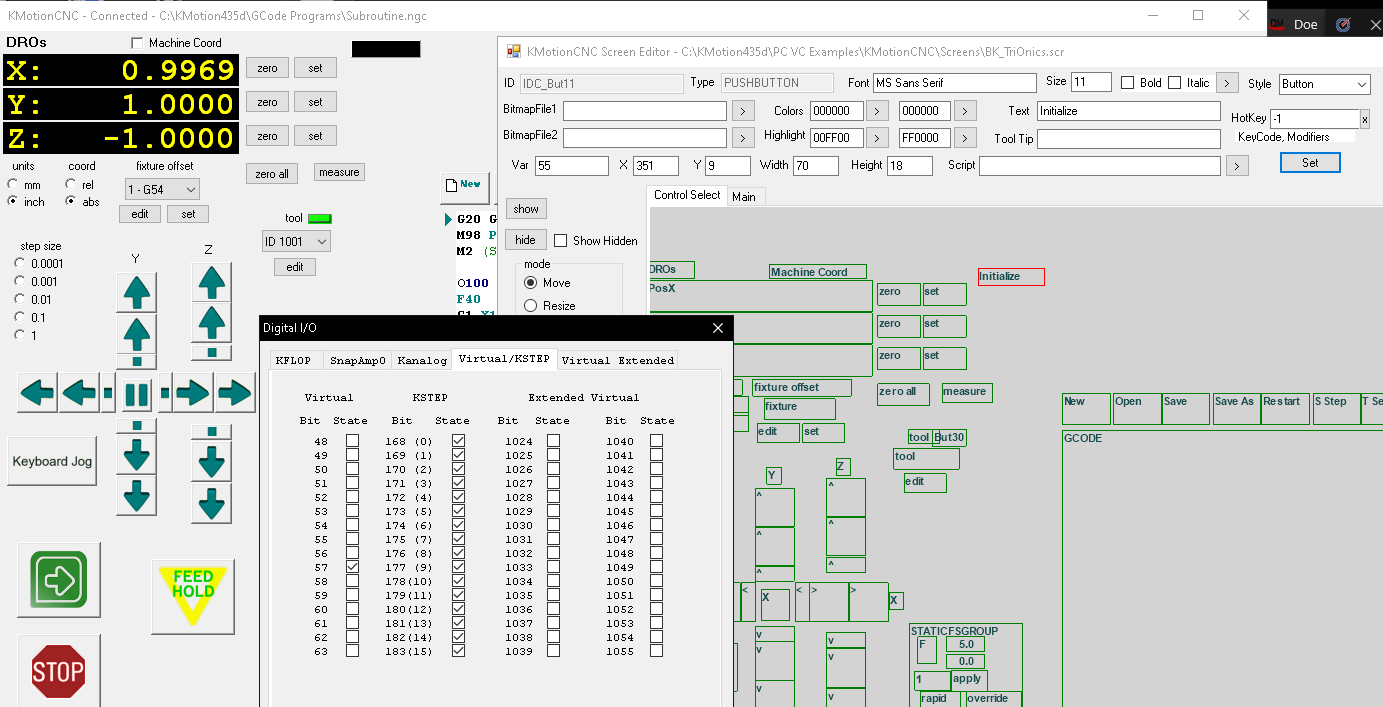Viewport: 1383px width, 707px height.
Task: Open the fixture offset G54 dropdown
Action: 162,189
